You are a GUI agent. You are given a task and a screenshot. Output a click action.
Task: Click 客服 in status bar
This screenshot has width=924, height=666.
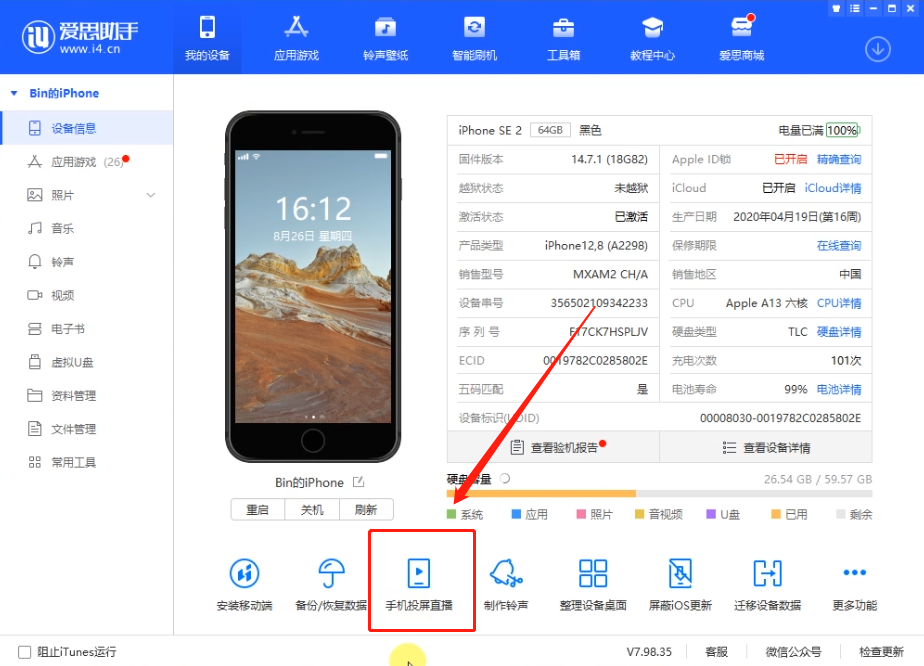(717, 652)
